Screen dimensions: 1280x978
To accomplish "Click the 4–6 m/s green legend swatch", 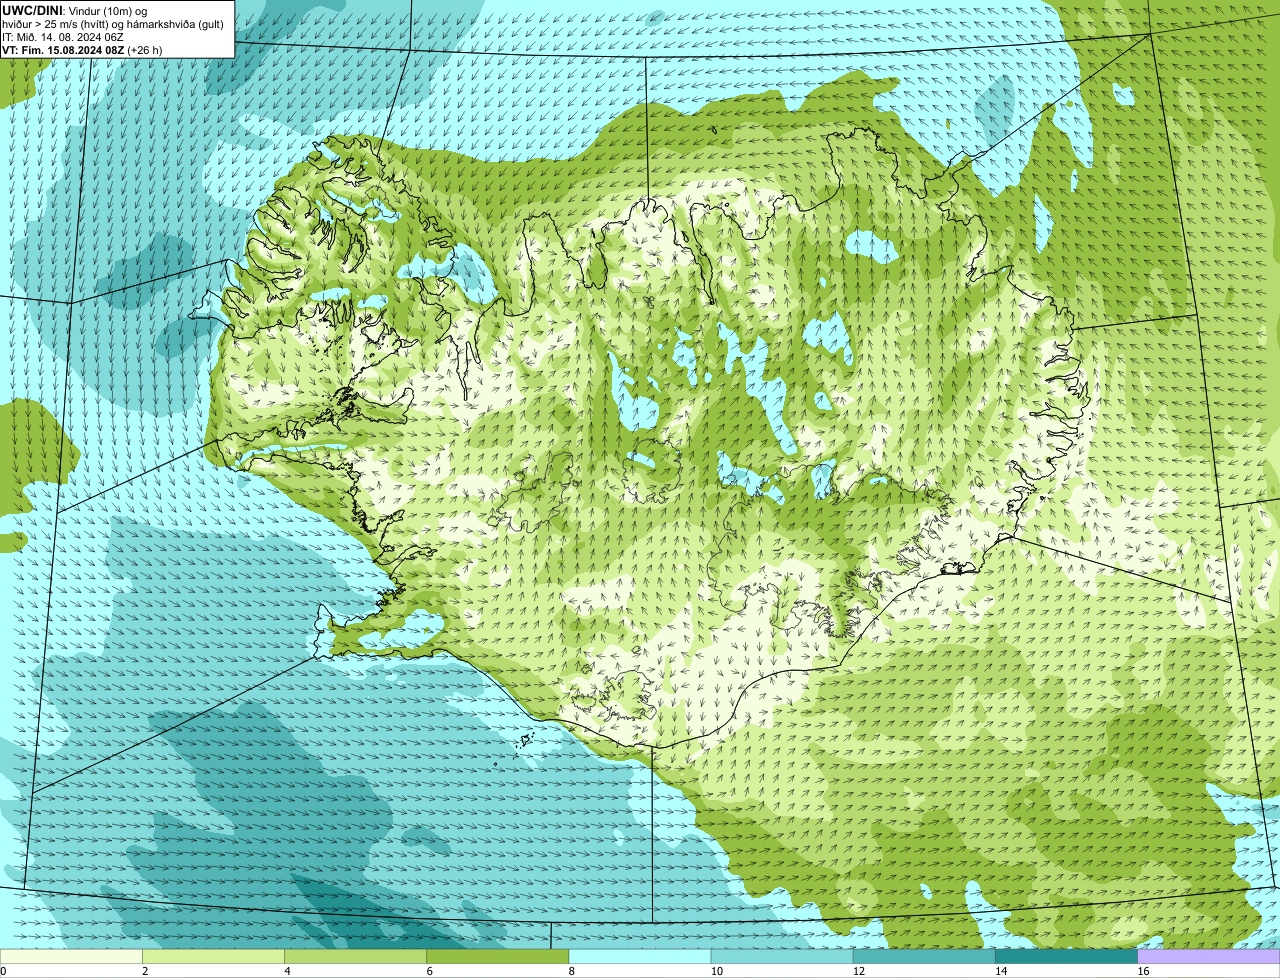I will pos(355,957).
